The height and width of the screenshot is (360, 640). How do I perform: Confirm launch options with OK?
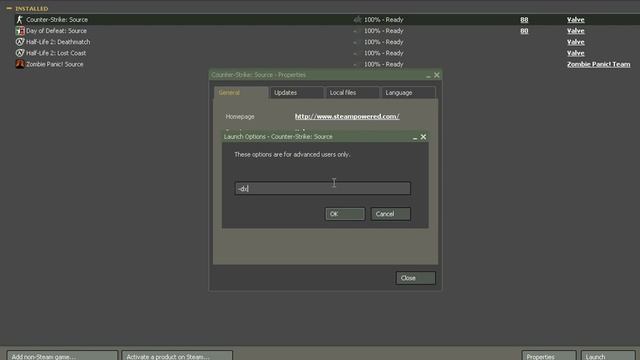345,214
